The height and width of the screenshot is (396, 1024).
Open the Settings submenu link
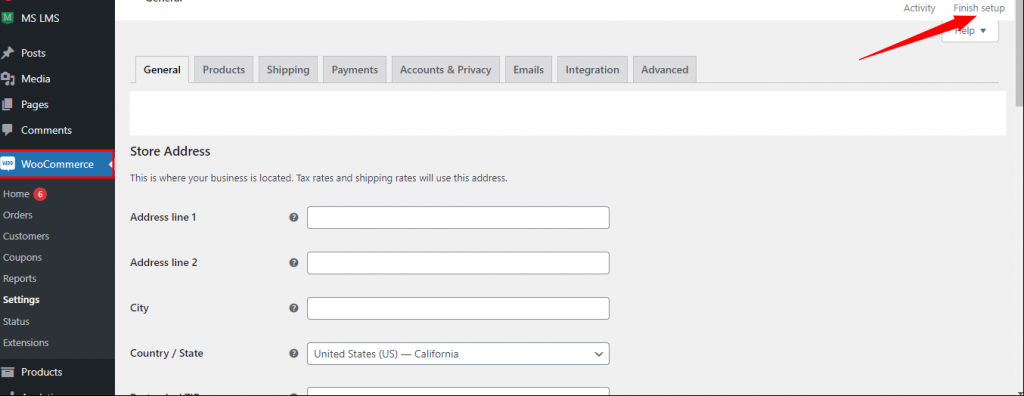pyautogui.click(x=21, y=300)
